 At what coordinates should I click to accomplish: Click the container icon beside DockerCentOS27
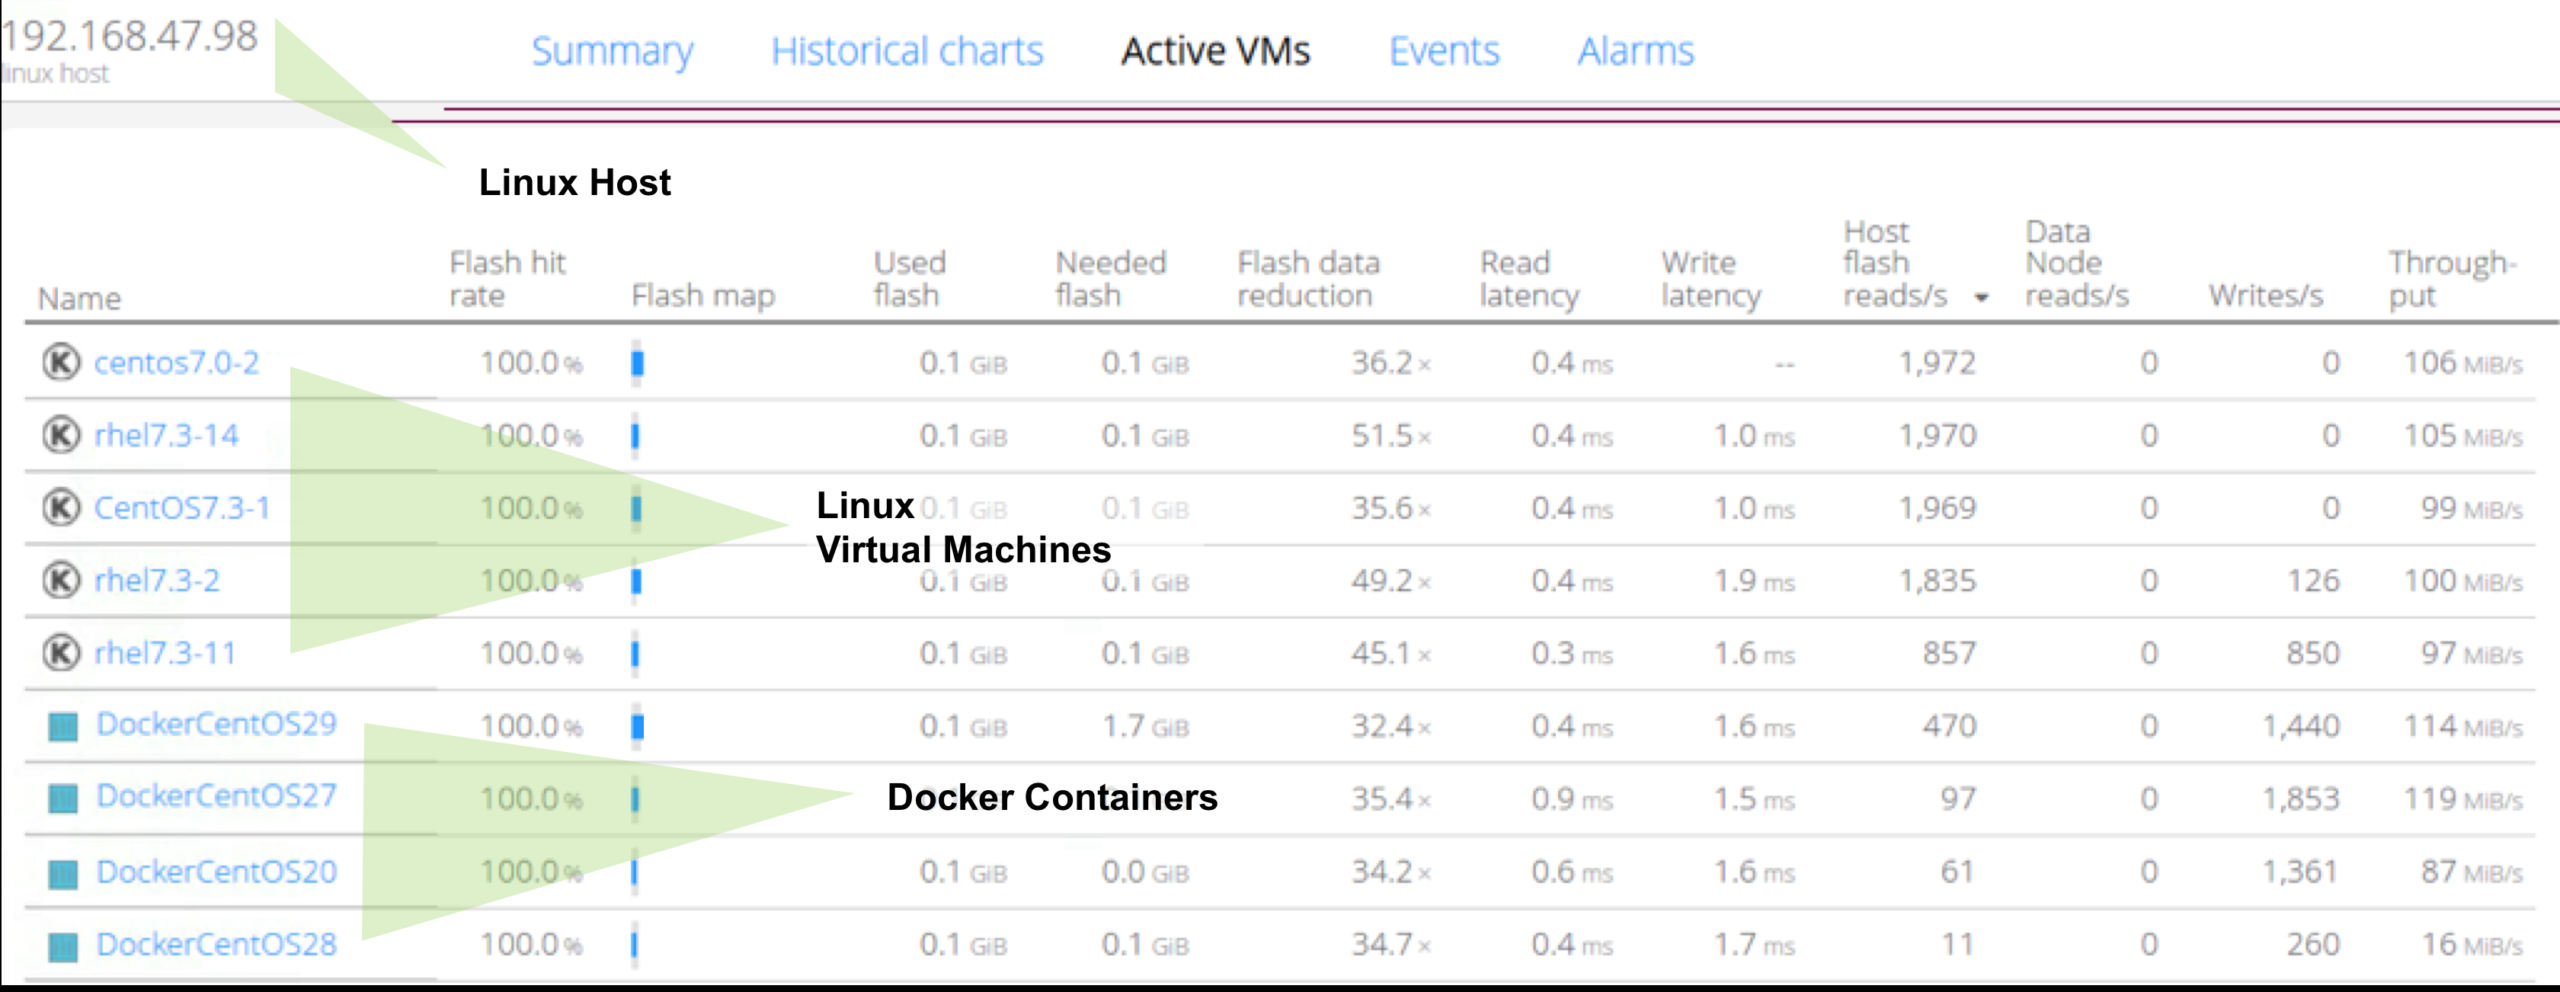(x=63, y=799)
